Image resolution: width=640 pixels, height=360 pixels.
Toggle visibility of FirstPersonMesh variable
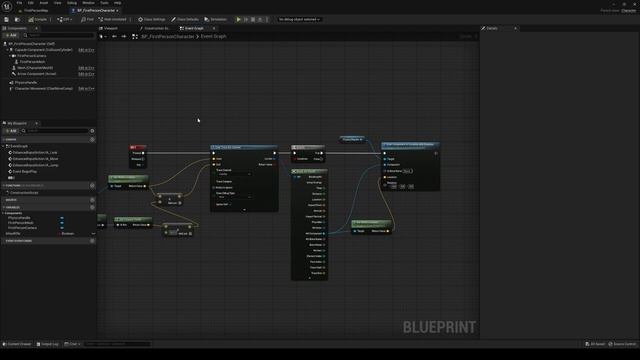[x=62, y=223]
